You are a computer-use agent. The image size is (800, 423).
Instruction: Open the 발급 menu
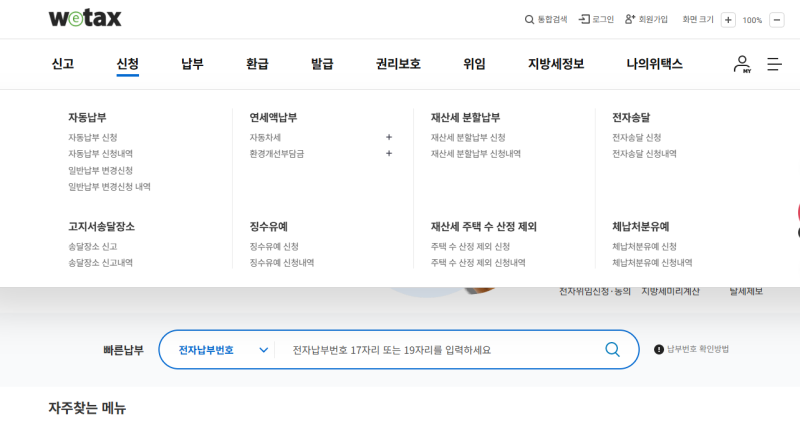[x=322, y=64]
